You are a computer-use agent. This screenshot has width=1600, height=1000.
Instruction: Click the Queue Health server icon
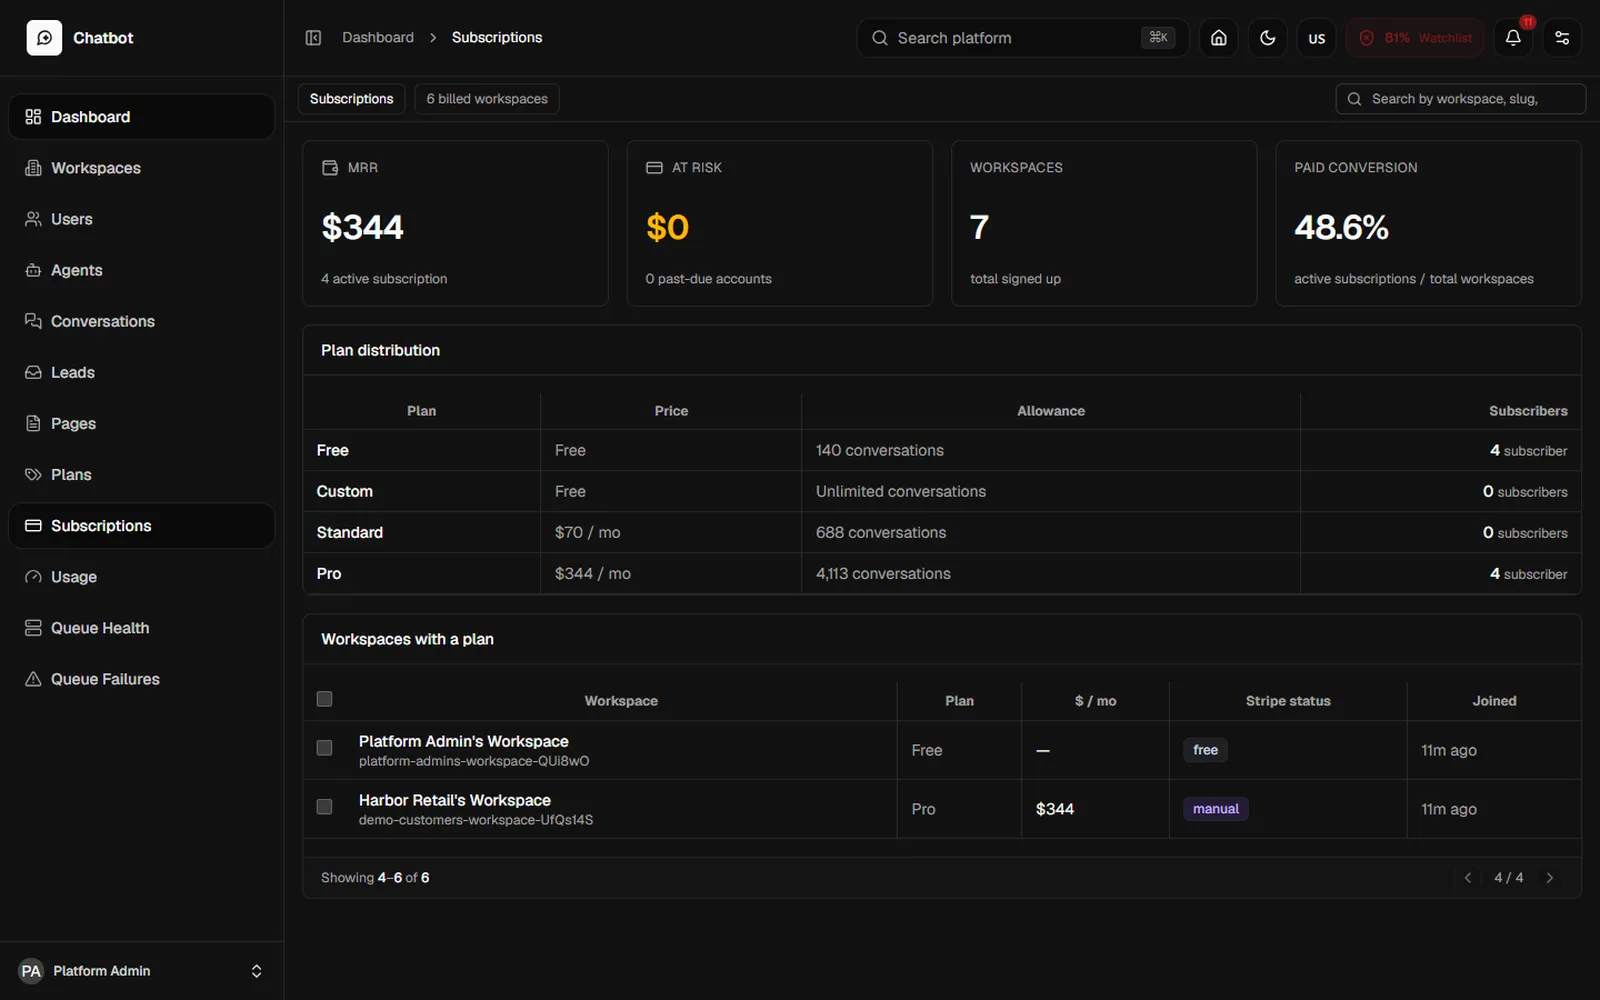(33, 628)
